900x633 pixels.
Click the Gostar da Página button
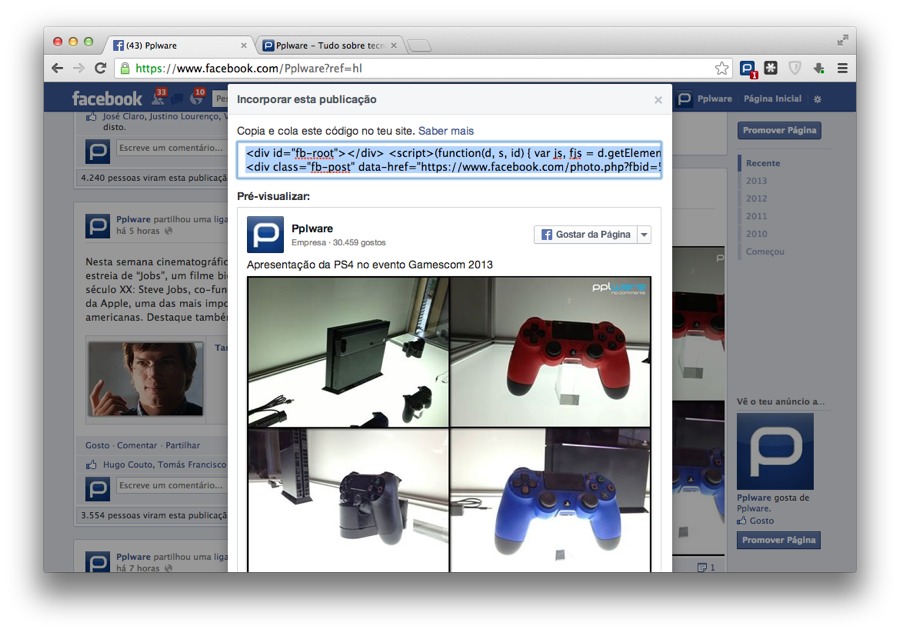tap(585, 234)
